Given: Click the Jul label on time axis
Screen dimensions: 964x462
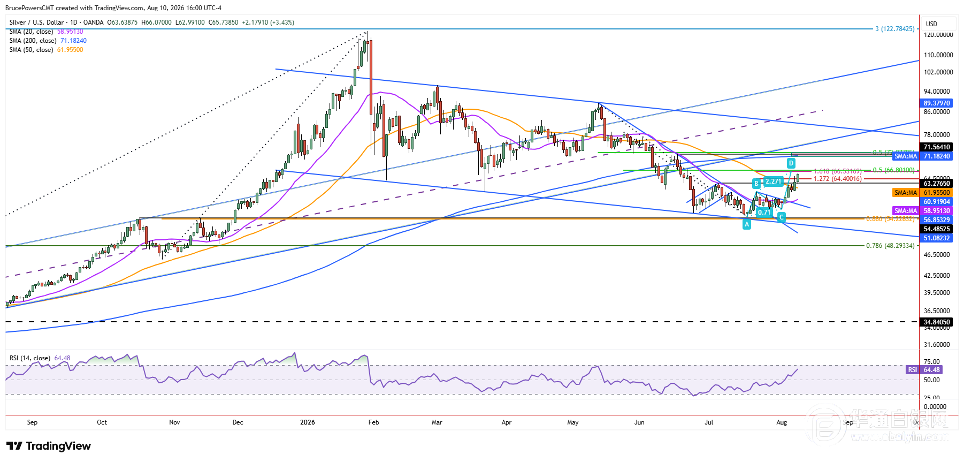Looking at the screenshot, I should (708, 423).
